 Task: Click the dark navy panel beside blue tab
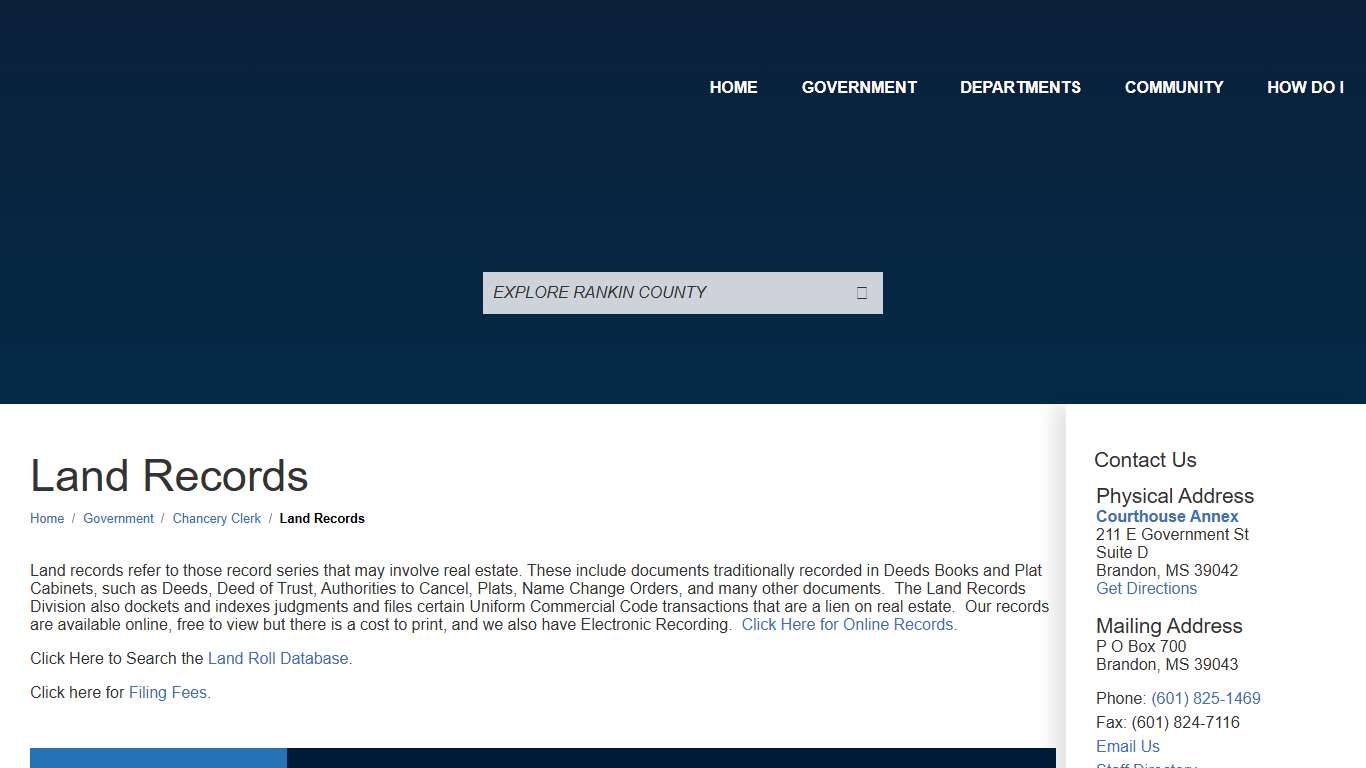point(670,758)
